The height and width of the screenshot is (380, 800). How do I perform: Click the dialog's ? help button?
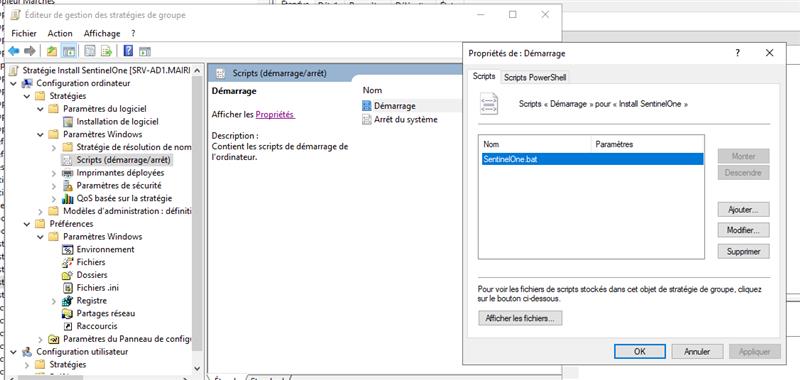click(x=737, y=53)
